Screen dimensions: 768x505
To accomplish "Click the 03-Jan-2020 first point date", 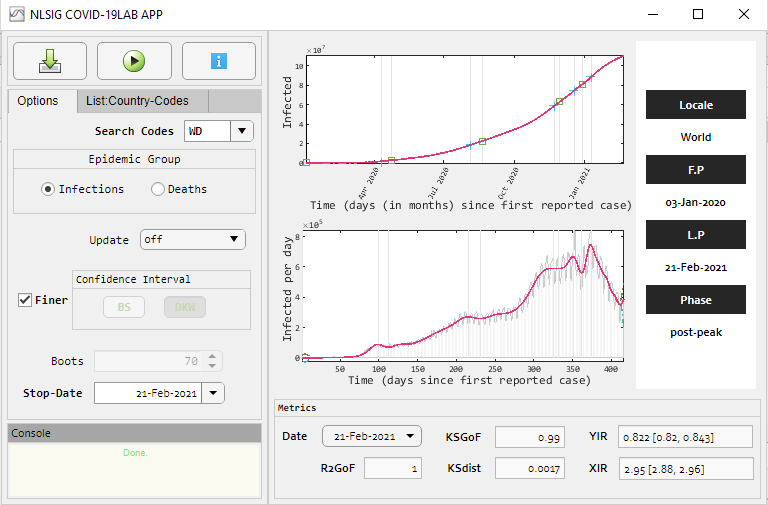I will pos(696,202).
